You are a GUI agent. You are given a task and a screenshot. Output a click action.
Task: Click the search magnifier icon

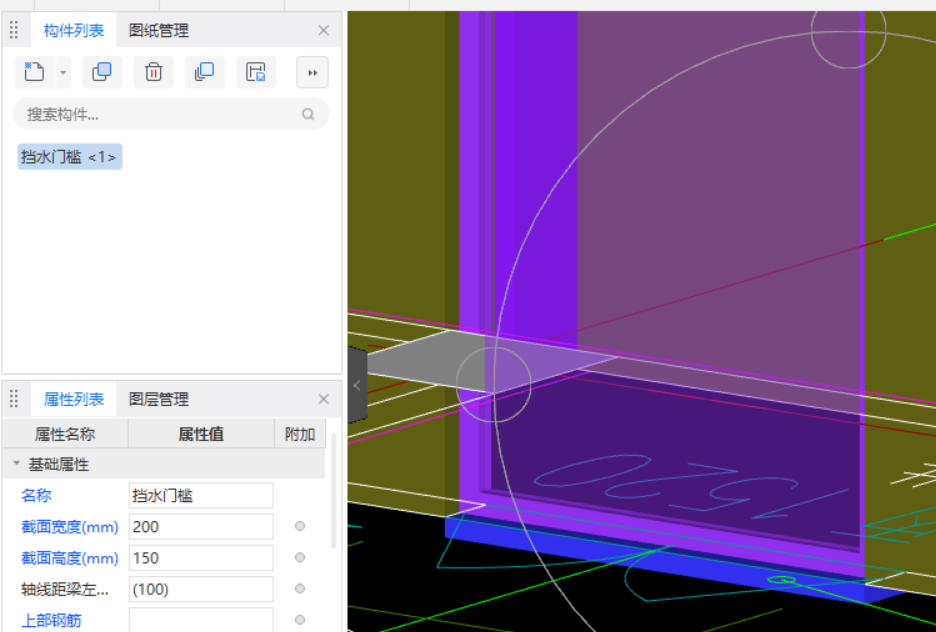[x=308, y=114]
